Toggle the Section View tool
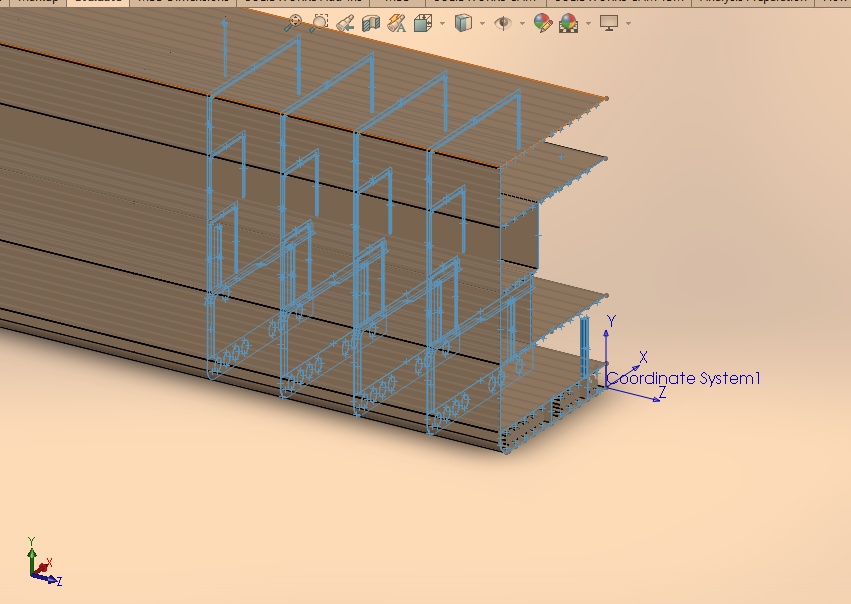The height and width of the screenshot is (604, 851). coord(371,23)
